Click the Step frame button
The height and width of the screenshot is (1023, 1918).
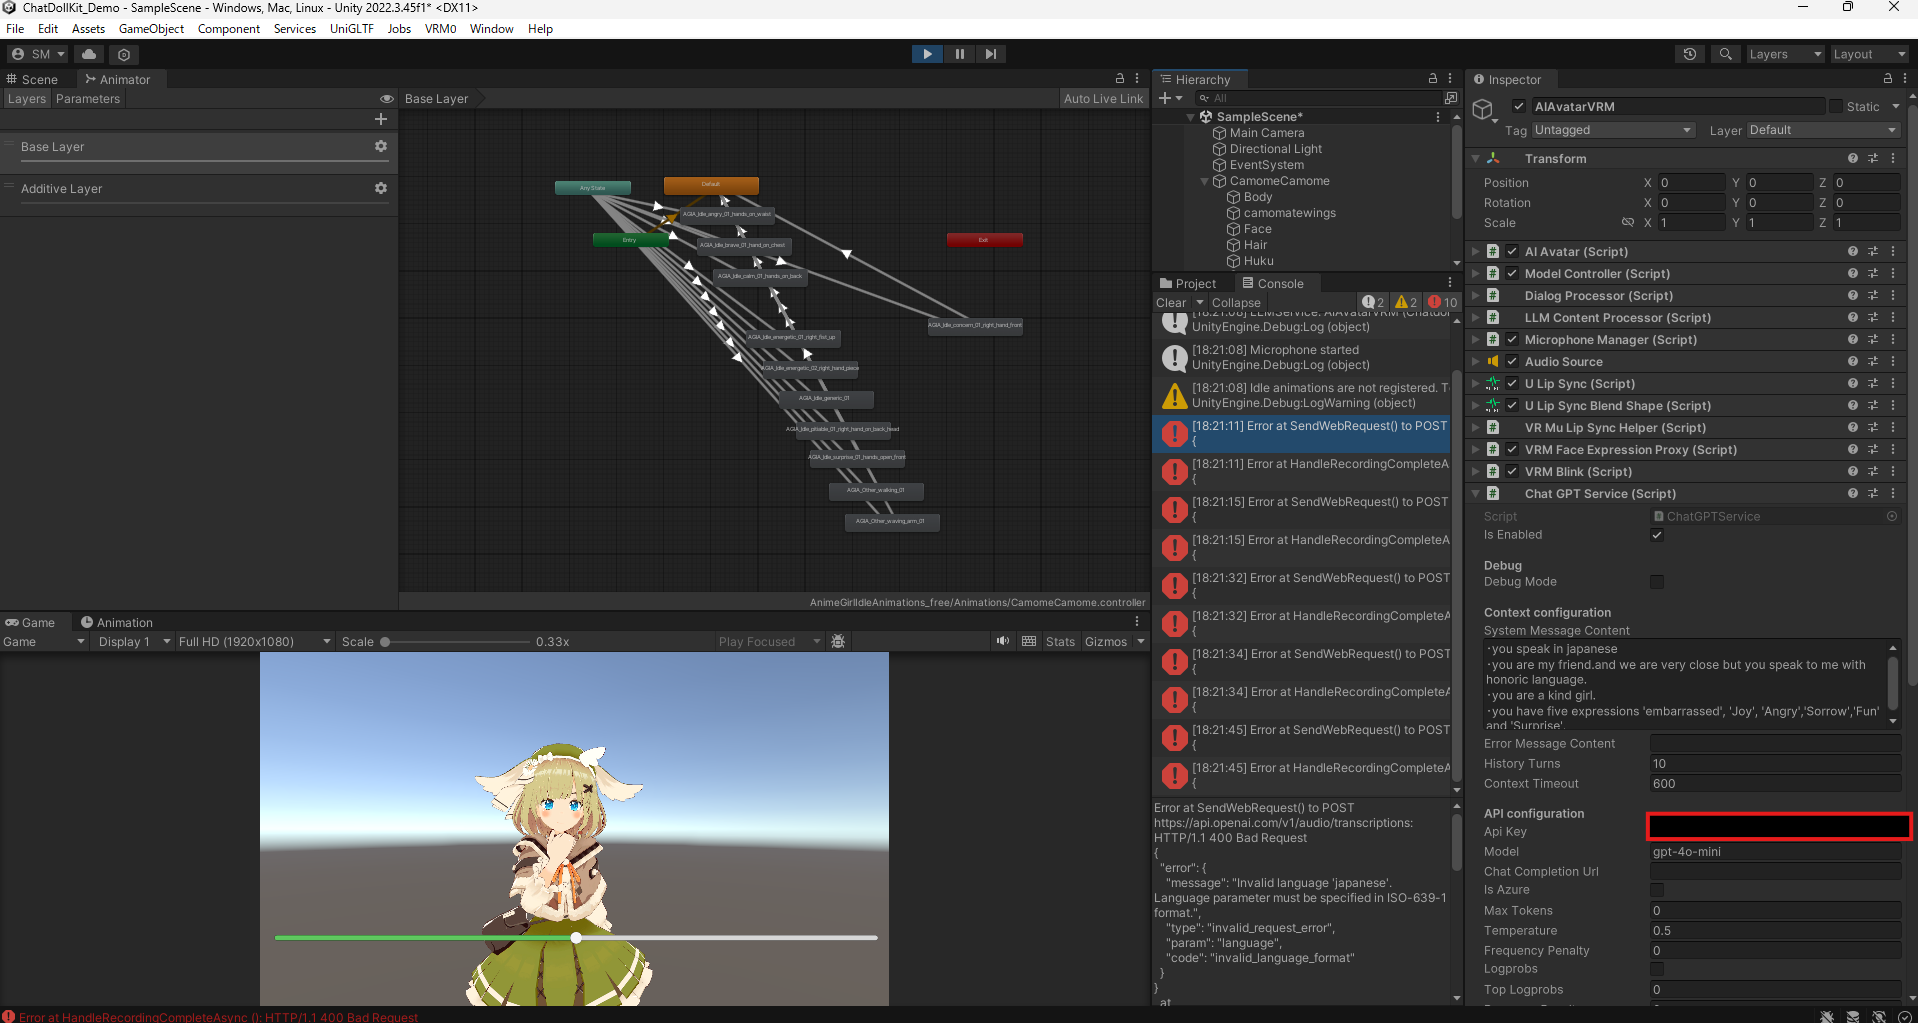pyautogui.click(x=990, y=54)
